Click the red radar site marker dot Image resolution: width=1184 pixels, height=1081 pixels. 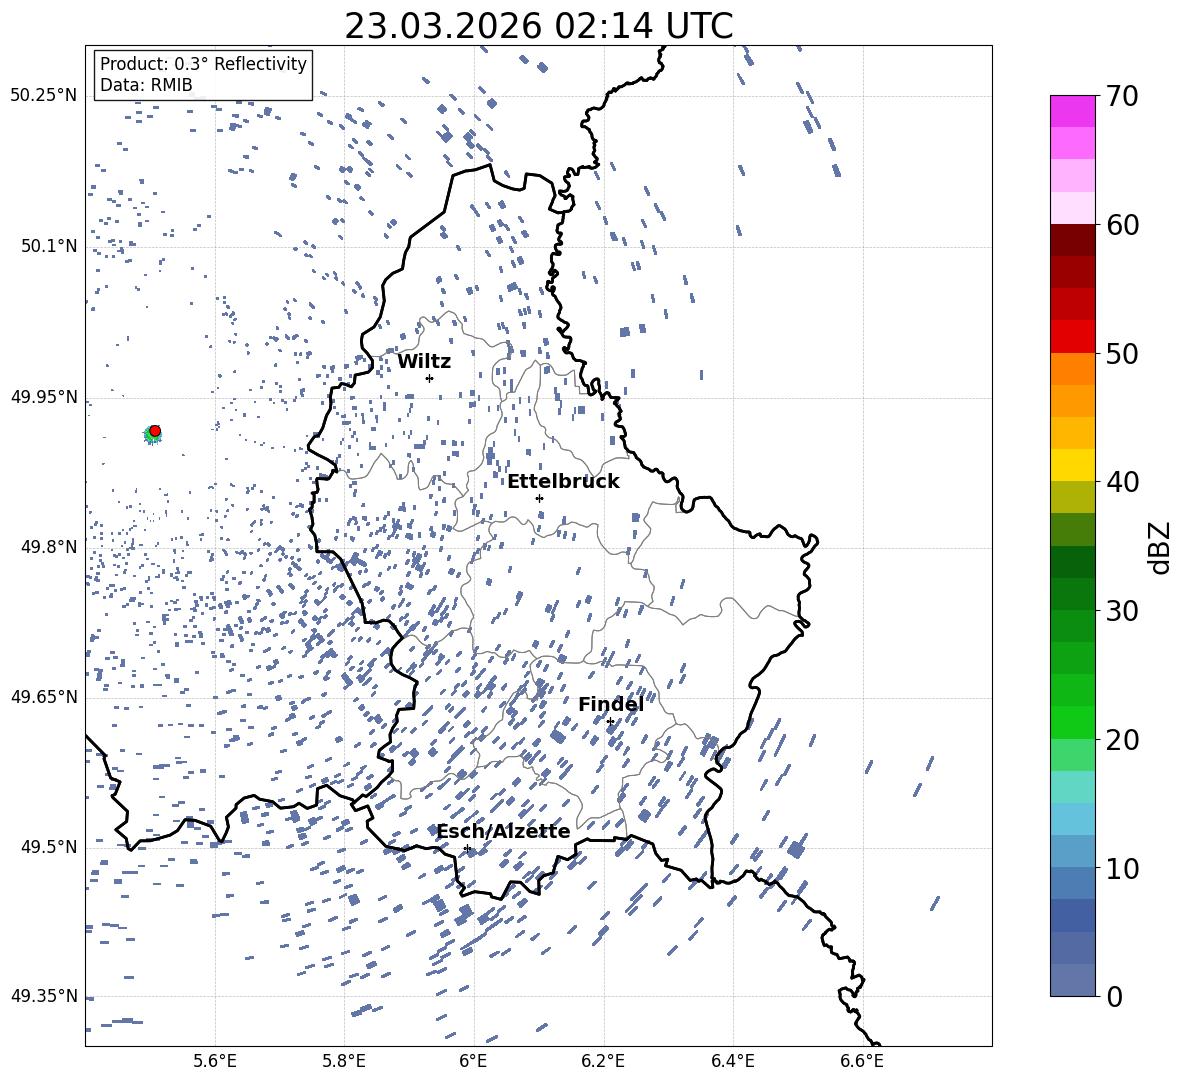[155, 431]
